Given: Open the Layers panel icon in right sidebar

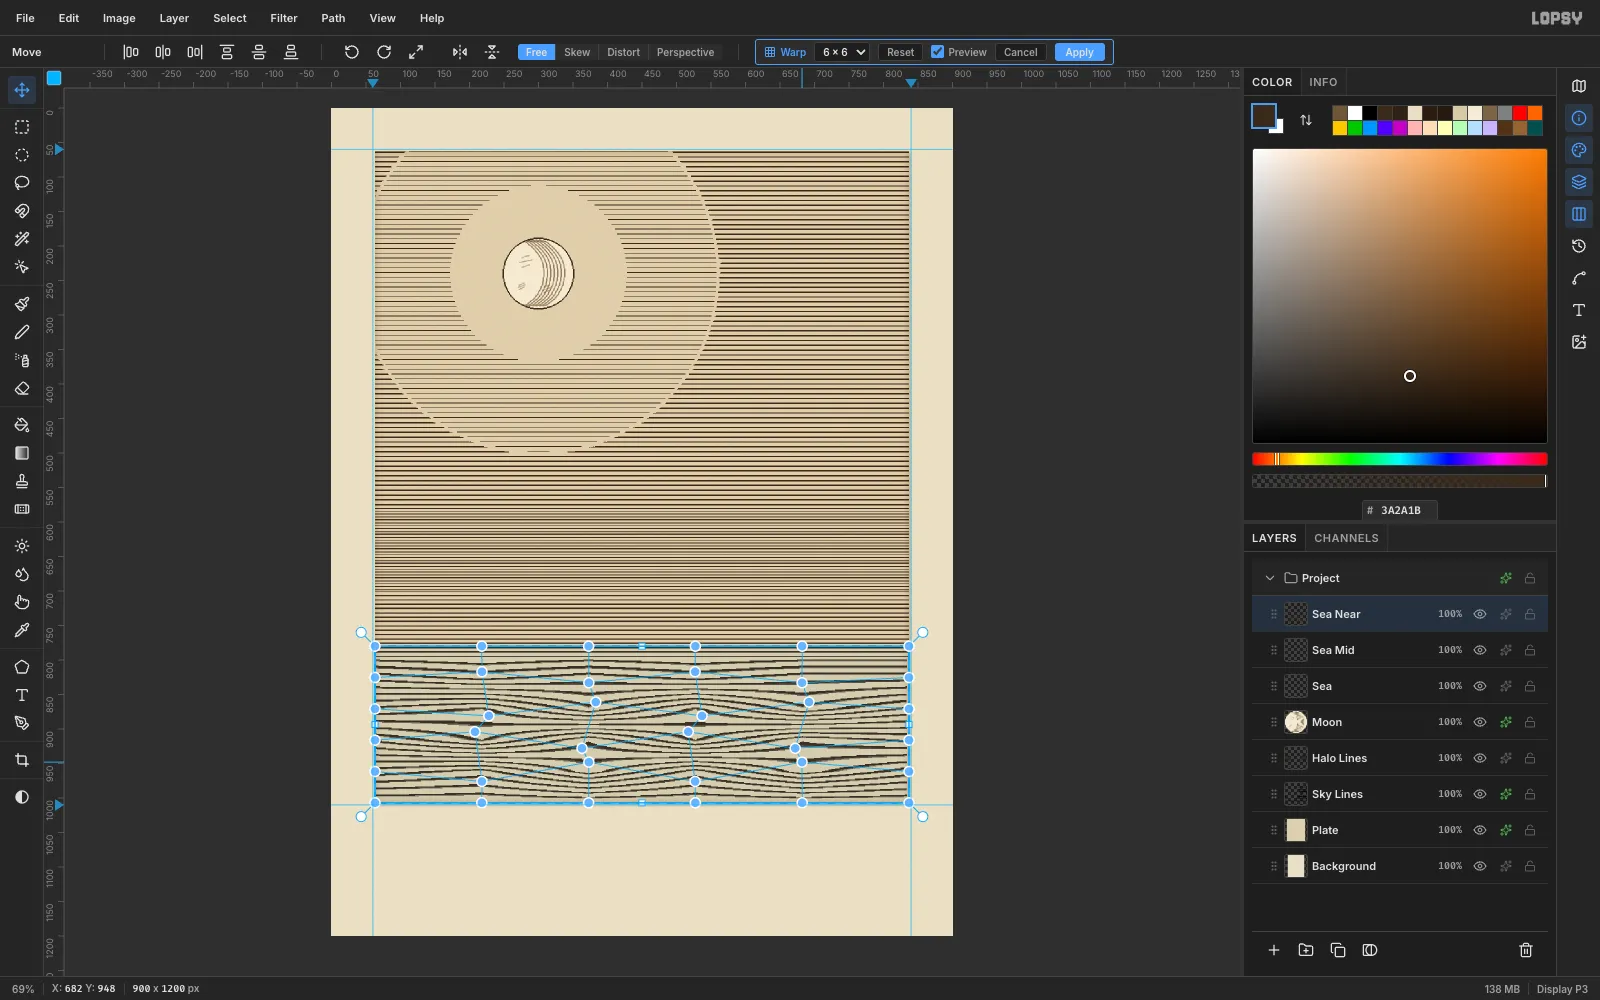Looking at the screenshot, I should click(1579, 182).
